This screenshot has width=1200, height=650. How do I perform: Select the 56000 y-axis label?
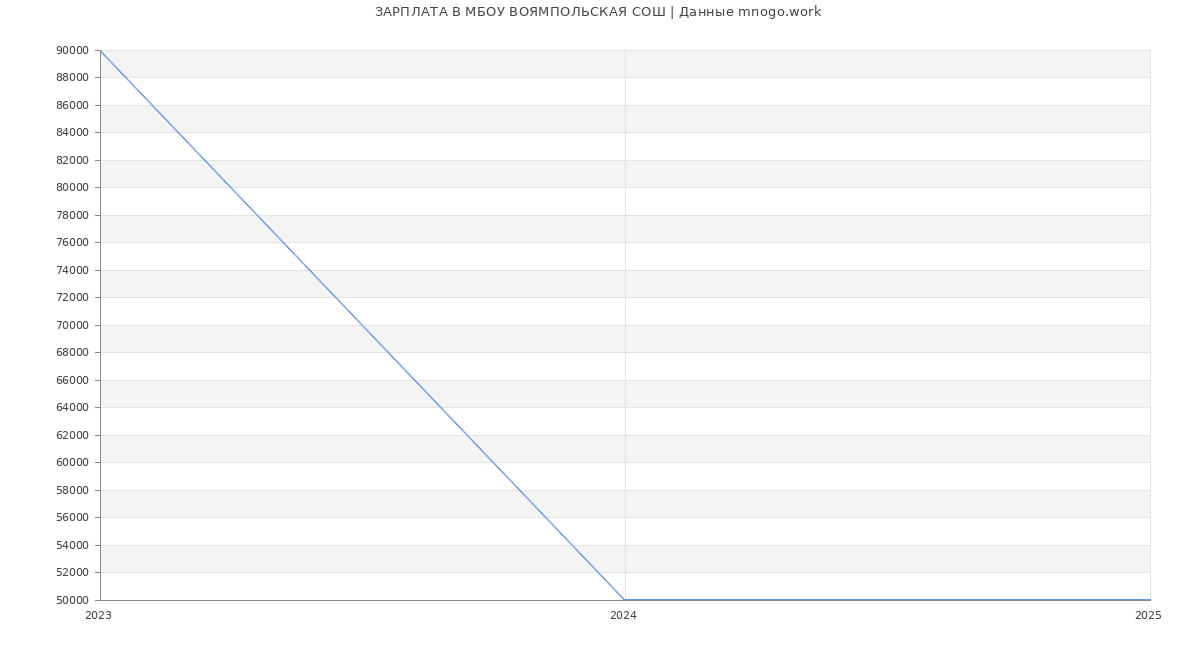(73, 518)
